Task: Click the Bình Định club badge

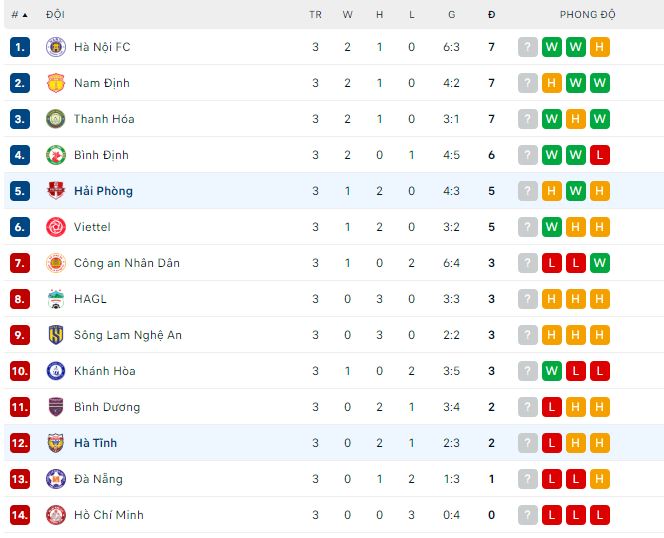Action: [56, 155]
